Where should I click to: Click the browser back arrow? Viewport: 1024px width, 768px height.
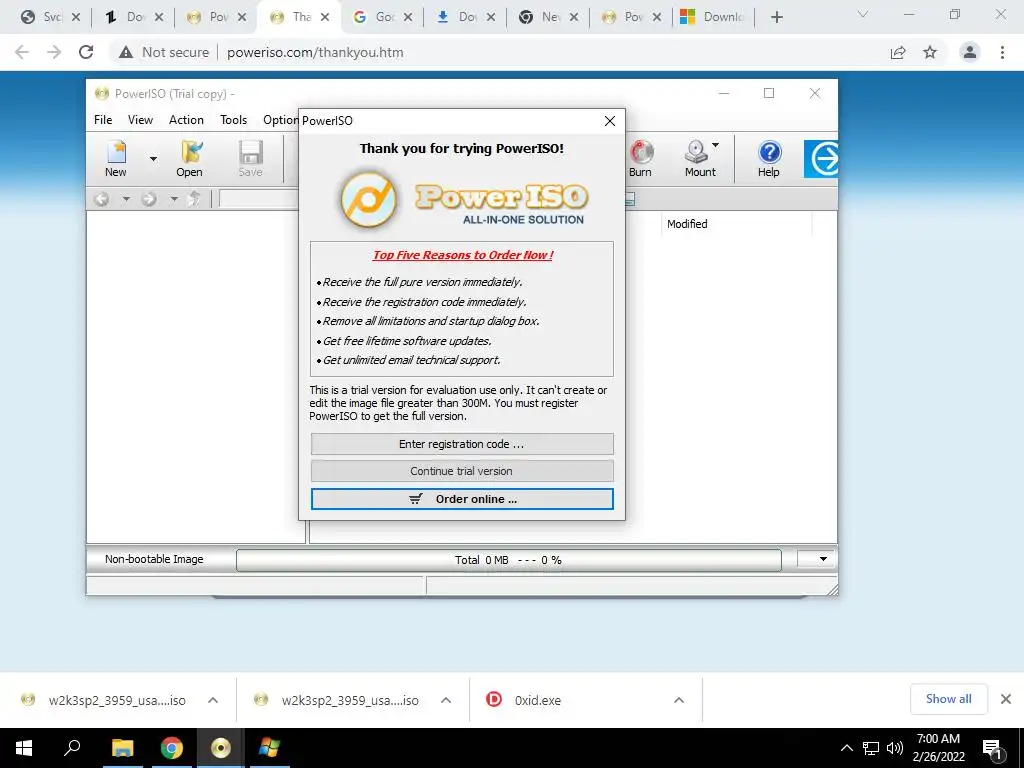coord(22,52)
